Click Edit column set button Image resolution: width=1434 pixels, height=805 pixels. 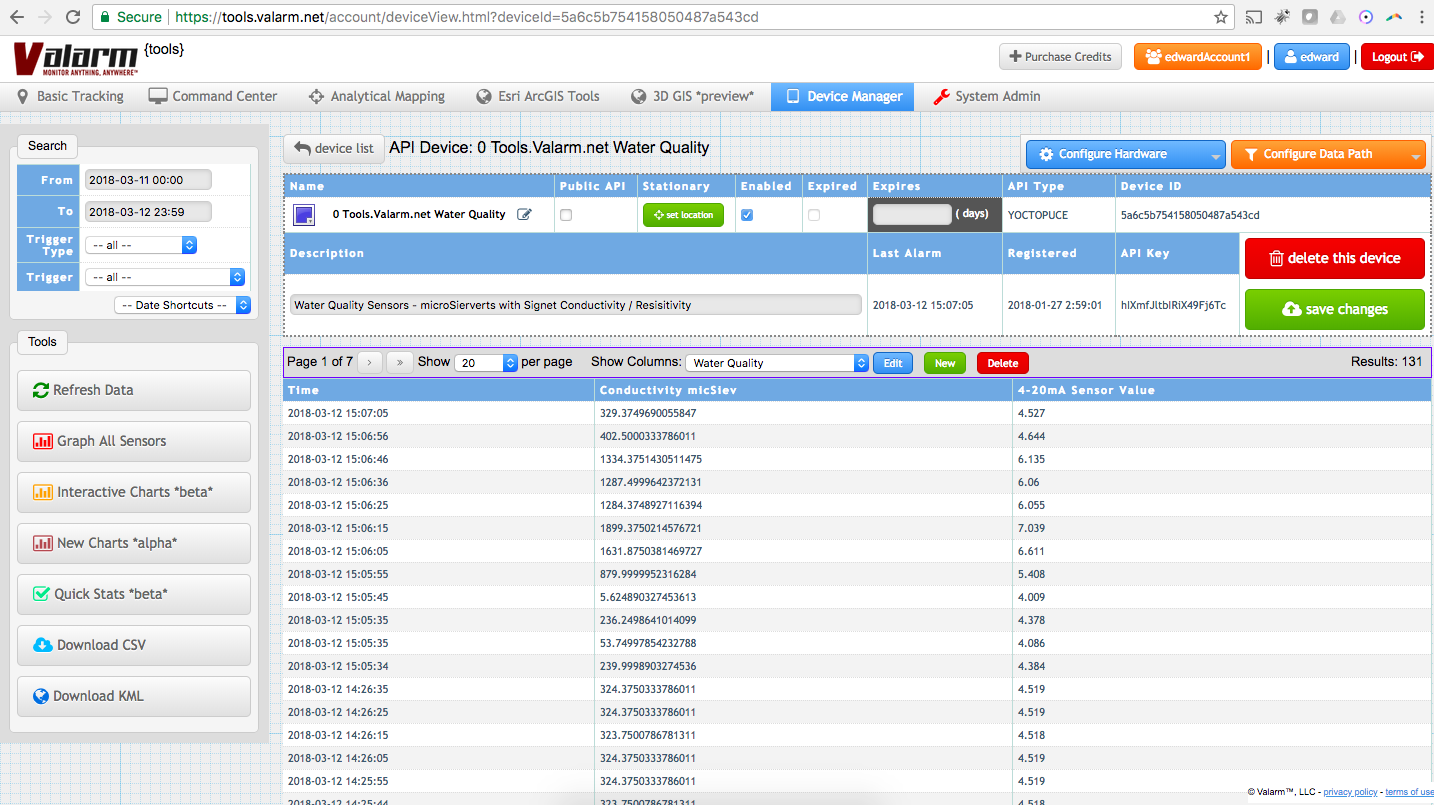pos(893,363)
